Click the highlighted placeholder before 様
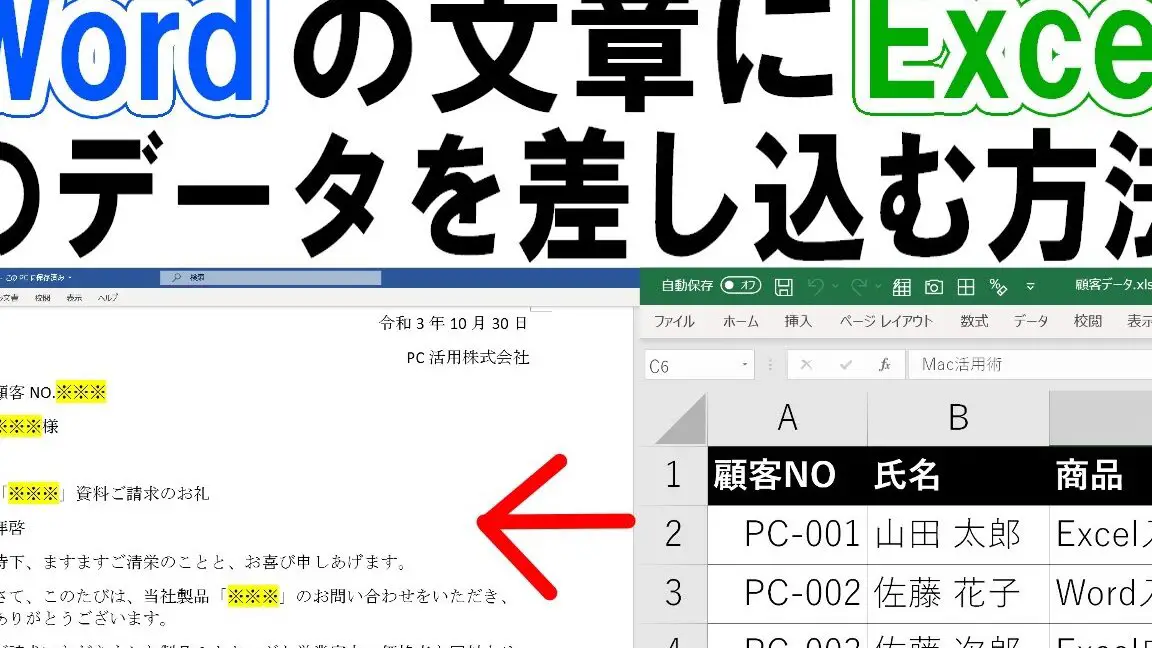 (21, 426)
